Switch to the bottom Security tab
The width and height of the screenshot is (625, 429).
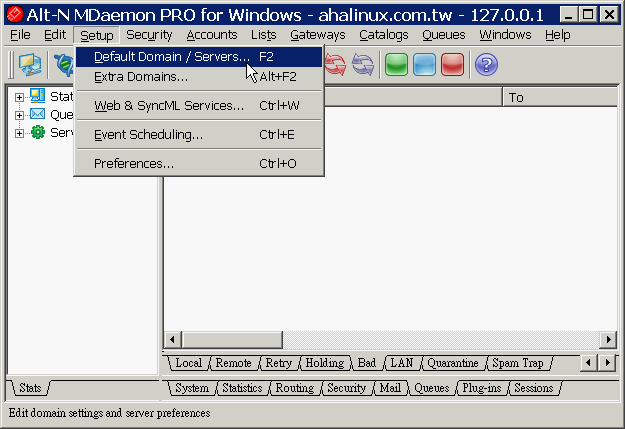tap(346, 388)
